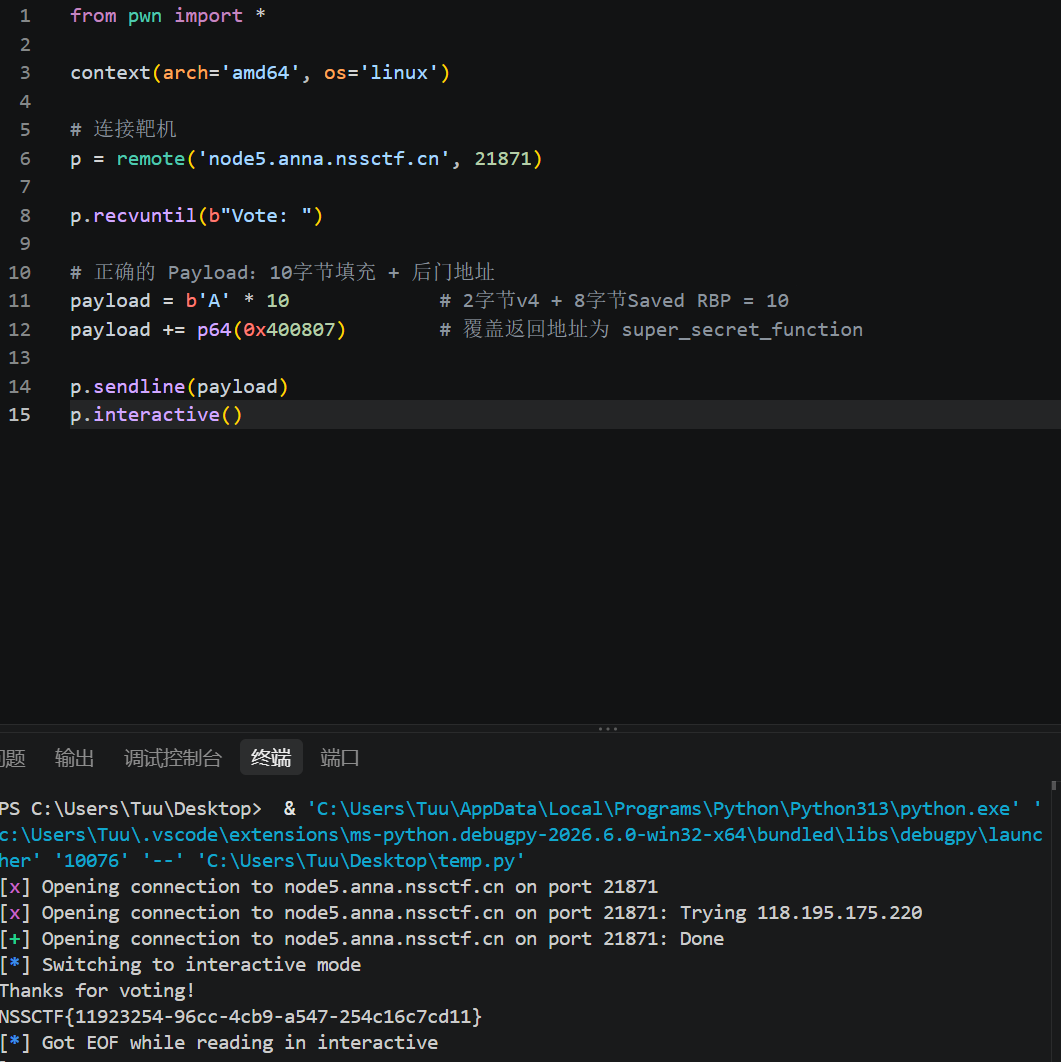
Task: Click the hostname 'node5.anna.nssctf.cn' in the code
Action: point(324,158)
